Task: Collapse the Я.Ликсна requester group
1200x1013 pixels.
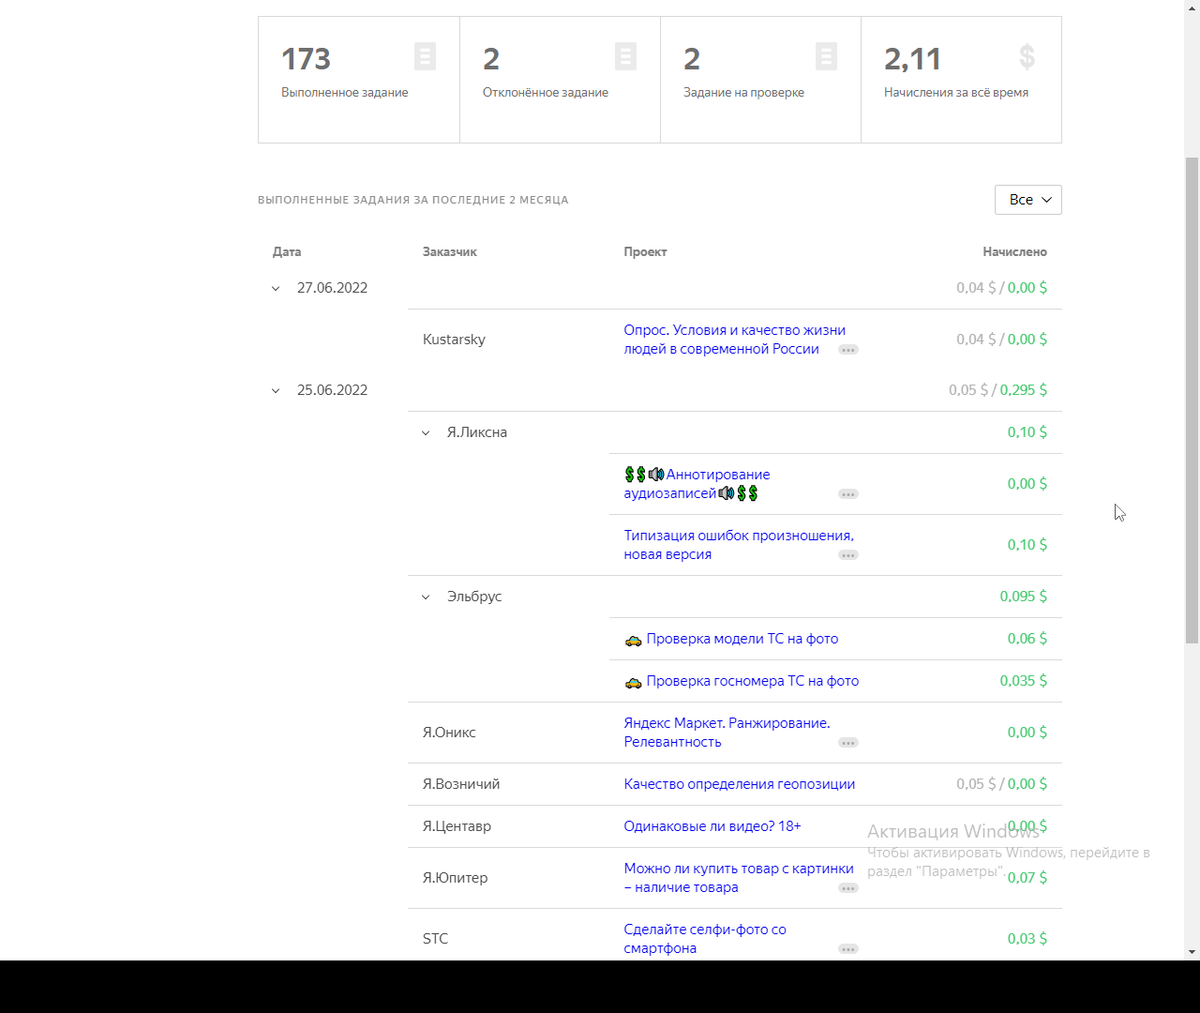Action: coord(426,433)
